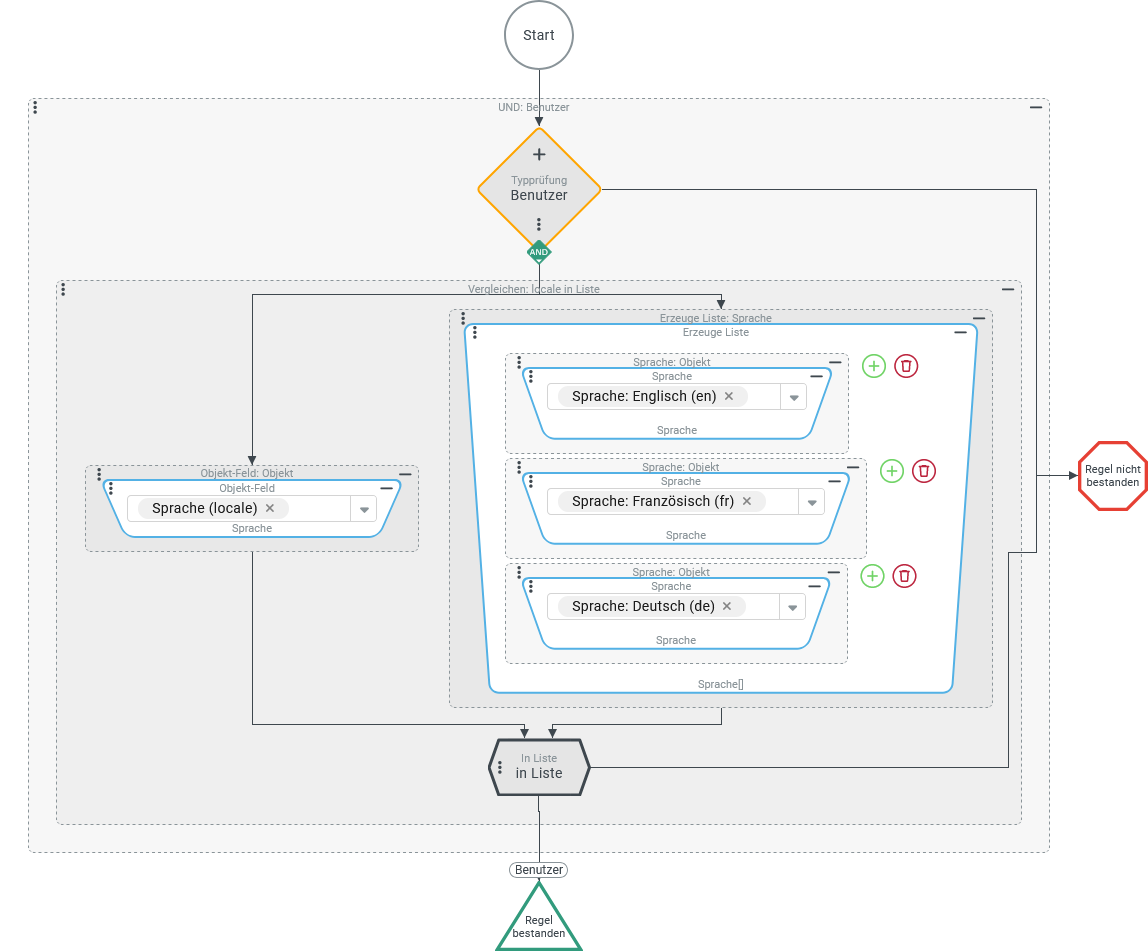Viewport: 1148px width, 951px height.
Task: Click green add button beside Französisch entry
Action: tap(892, 471)
